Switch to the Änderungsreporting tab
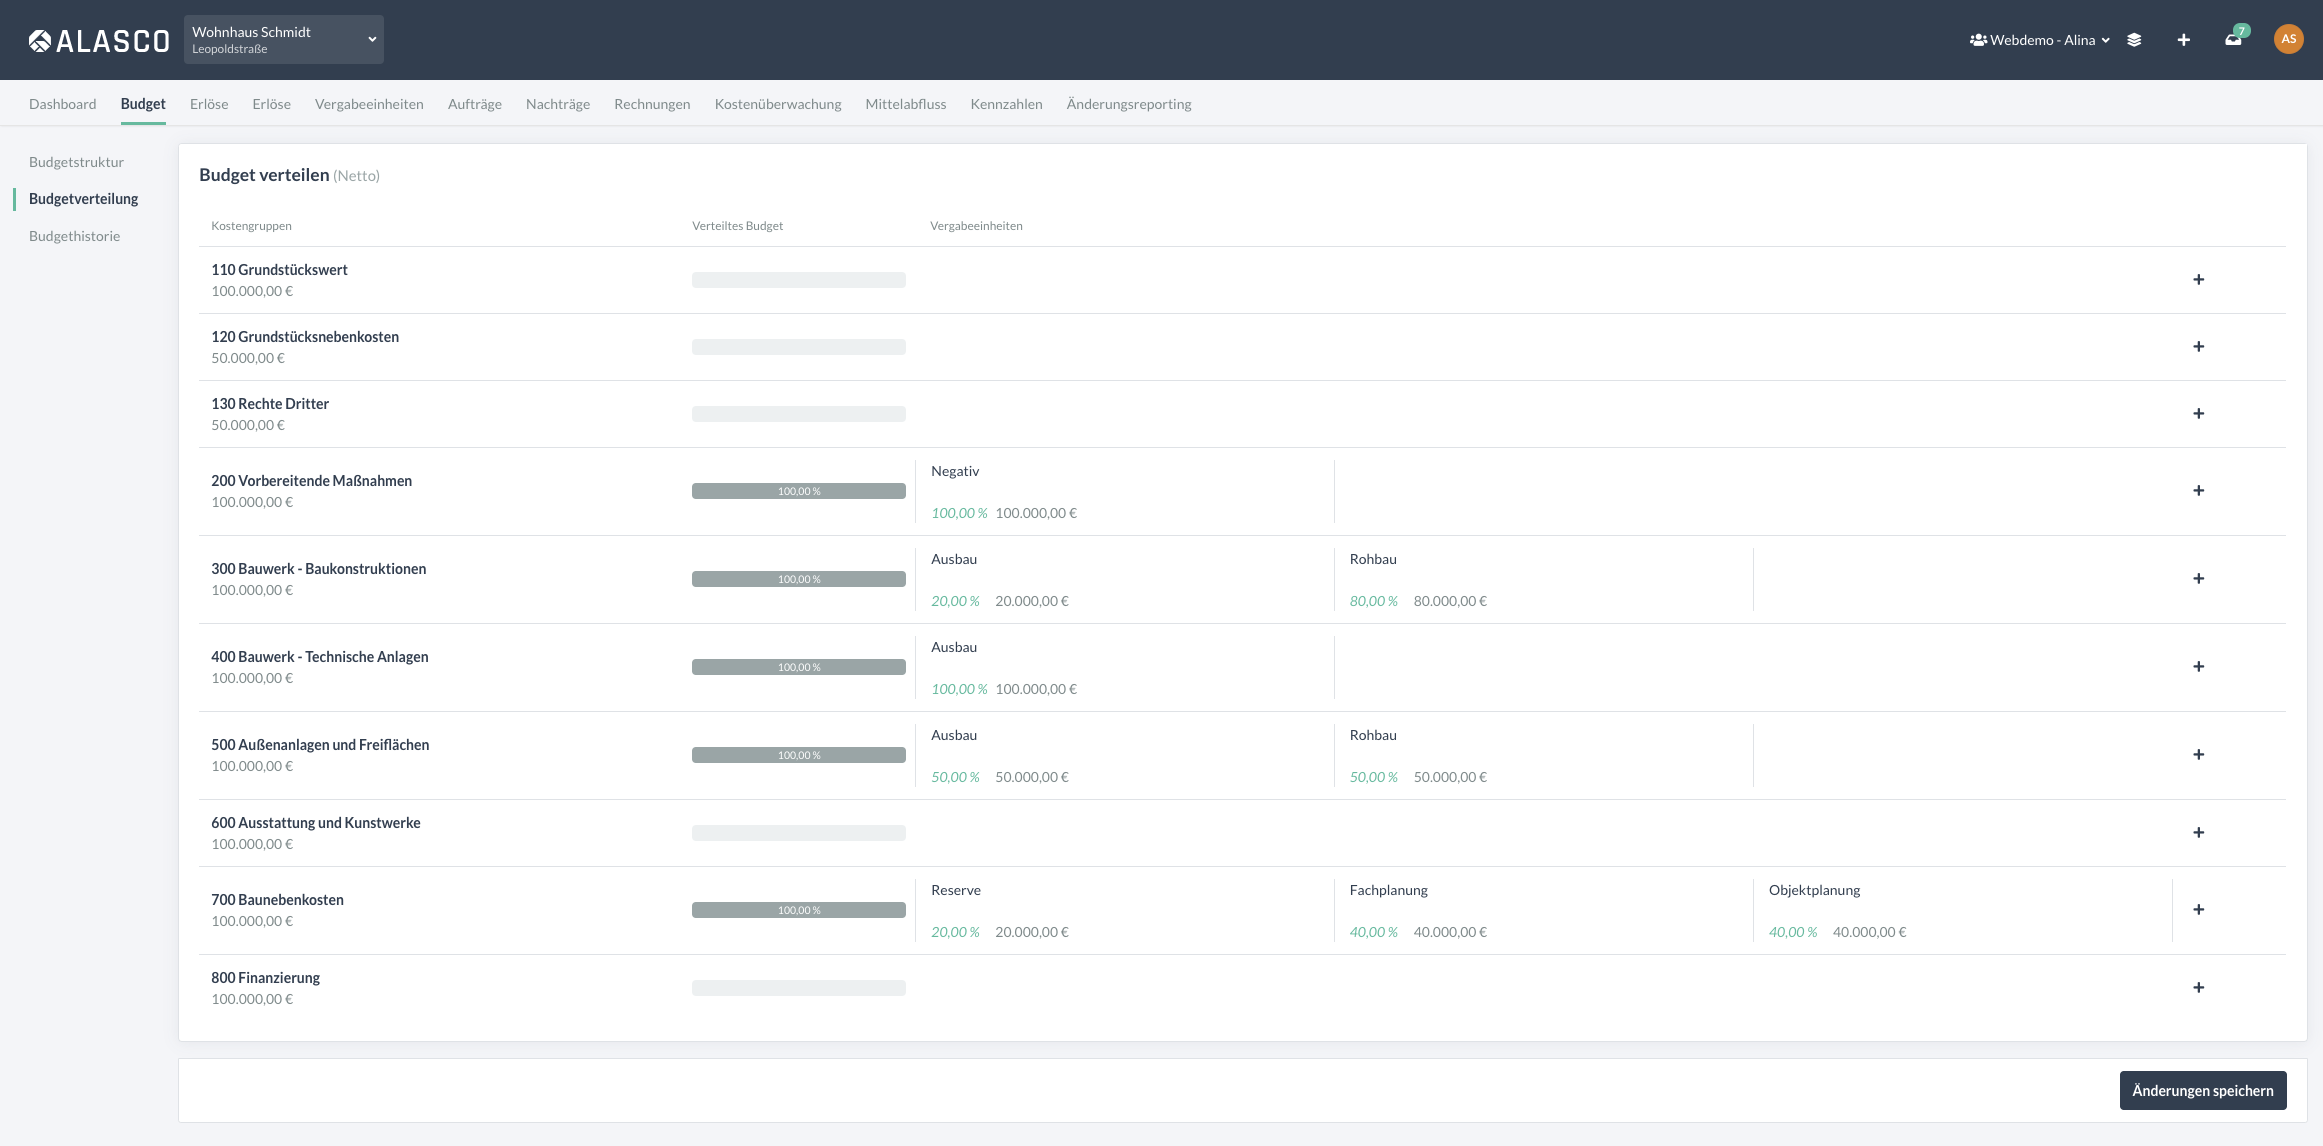The image size is (2323, 1146). pos(1129,104)
